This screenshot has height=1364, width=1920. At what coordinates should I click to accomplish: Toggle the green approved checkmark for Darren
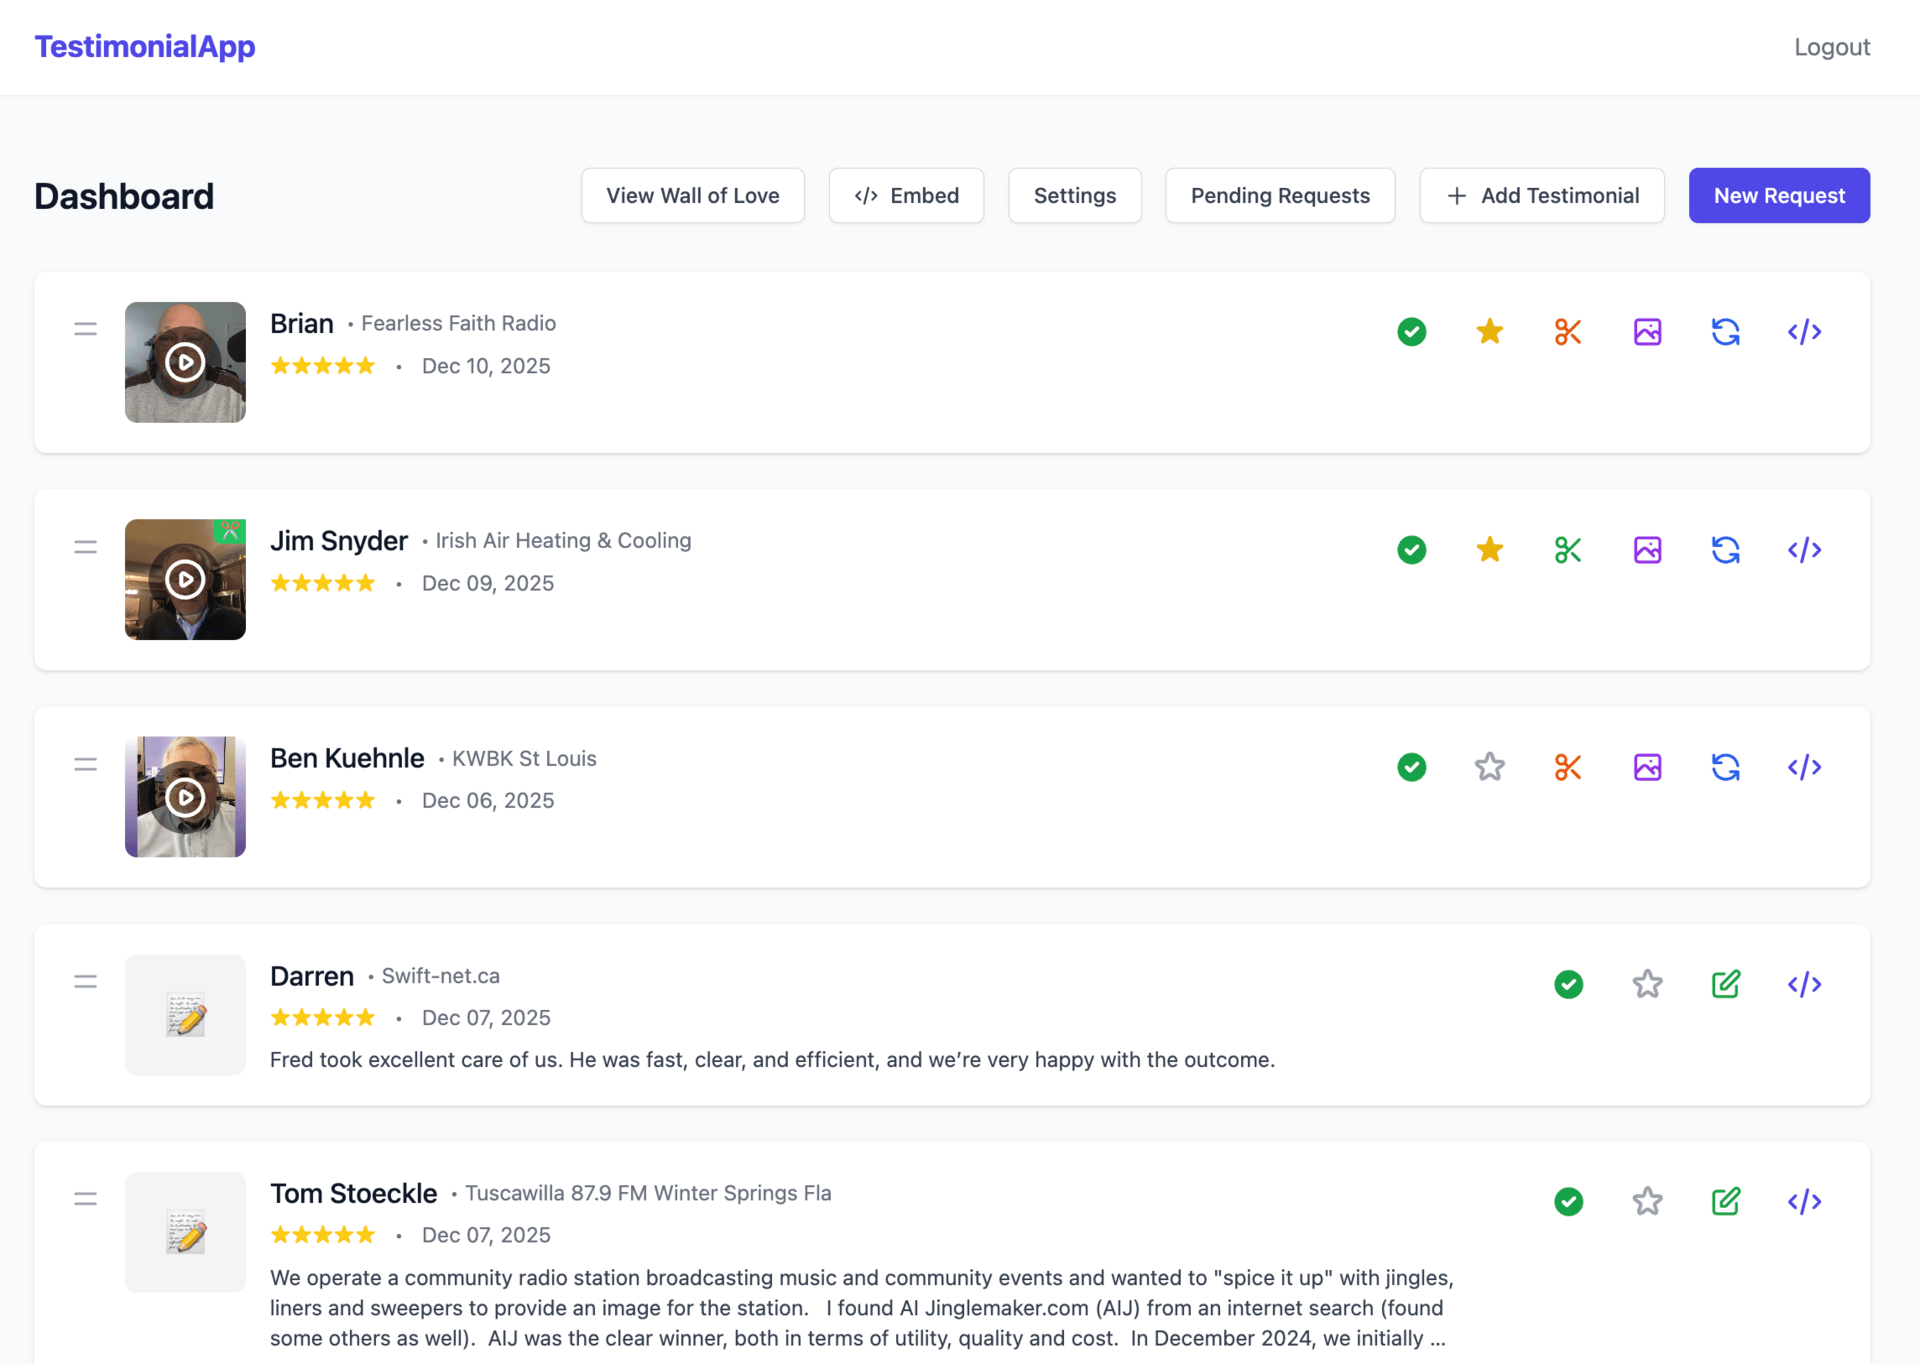point(1568,984)
